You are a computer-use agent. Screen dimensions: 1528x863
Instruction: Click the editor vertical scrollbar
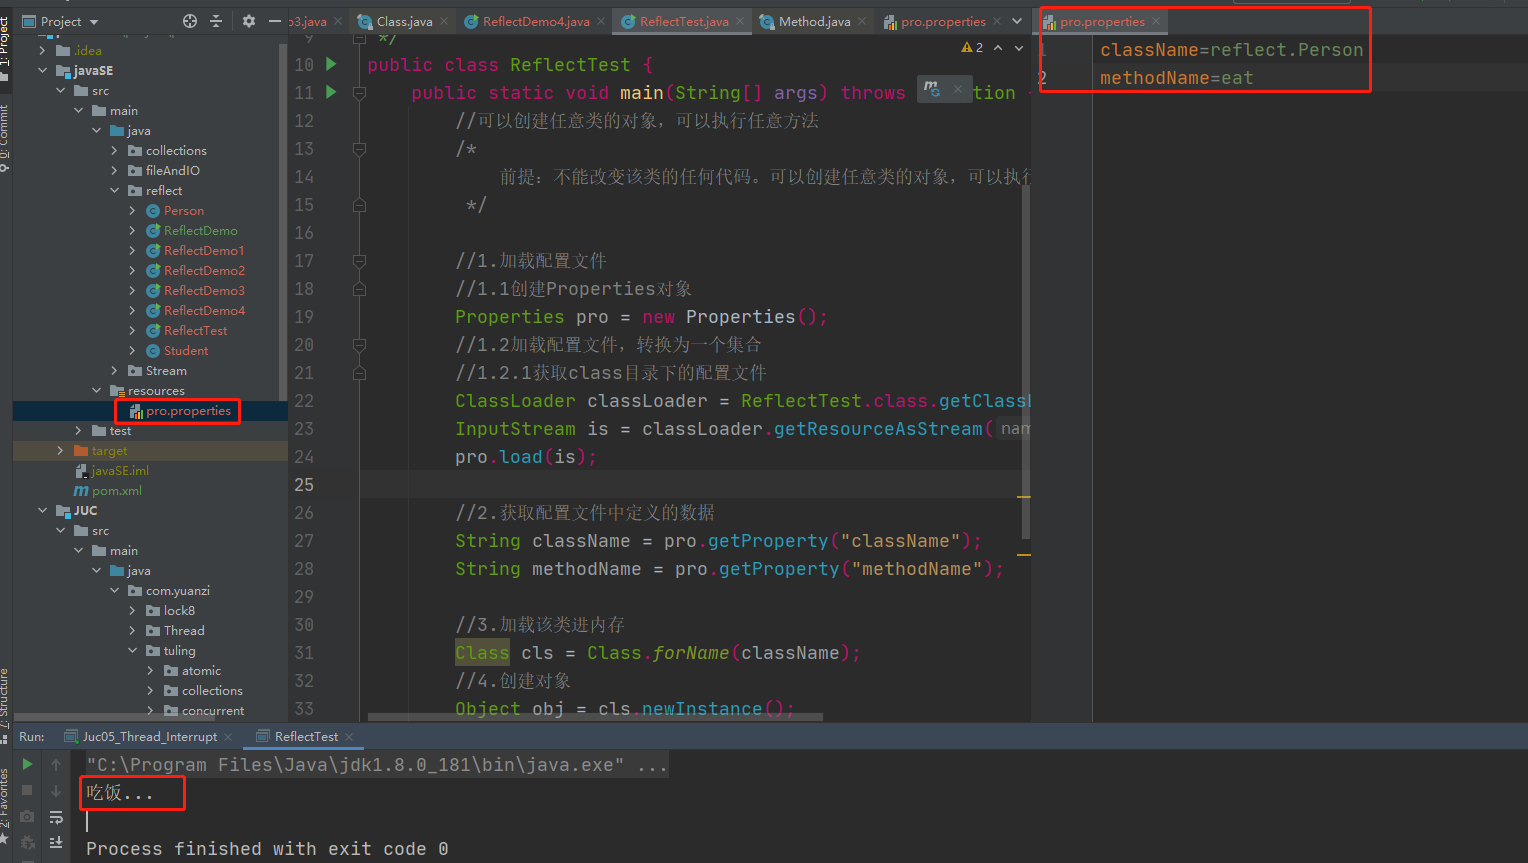tap(1026, 360)
